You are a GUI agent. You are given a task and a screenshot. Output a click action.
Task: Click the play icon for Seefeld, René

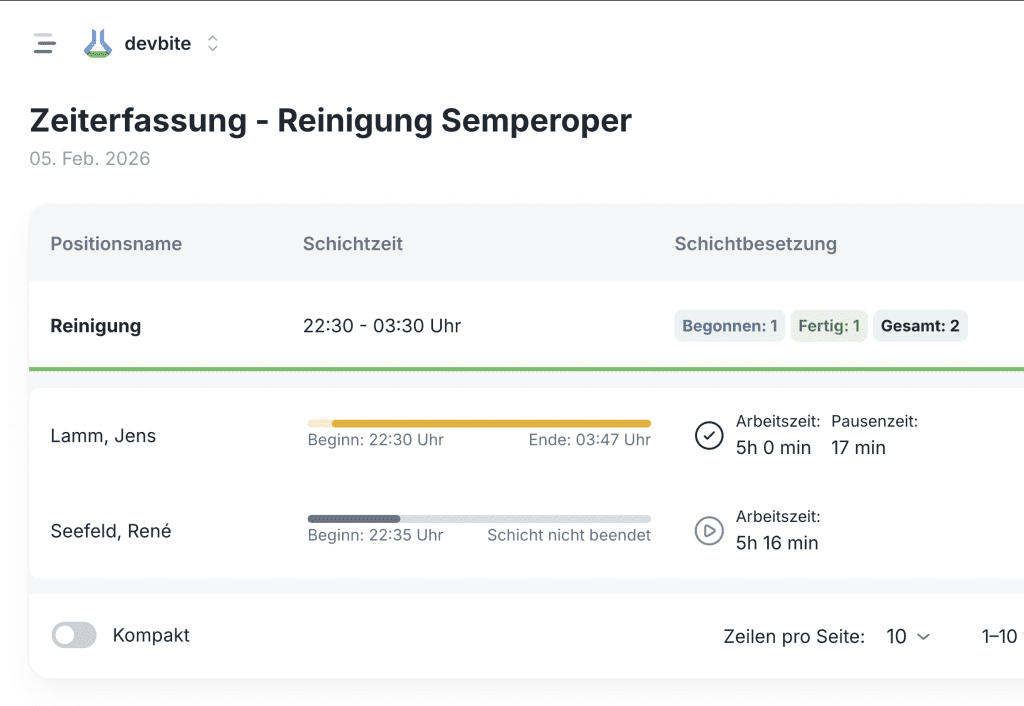click(709, 531)
